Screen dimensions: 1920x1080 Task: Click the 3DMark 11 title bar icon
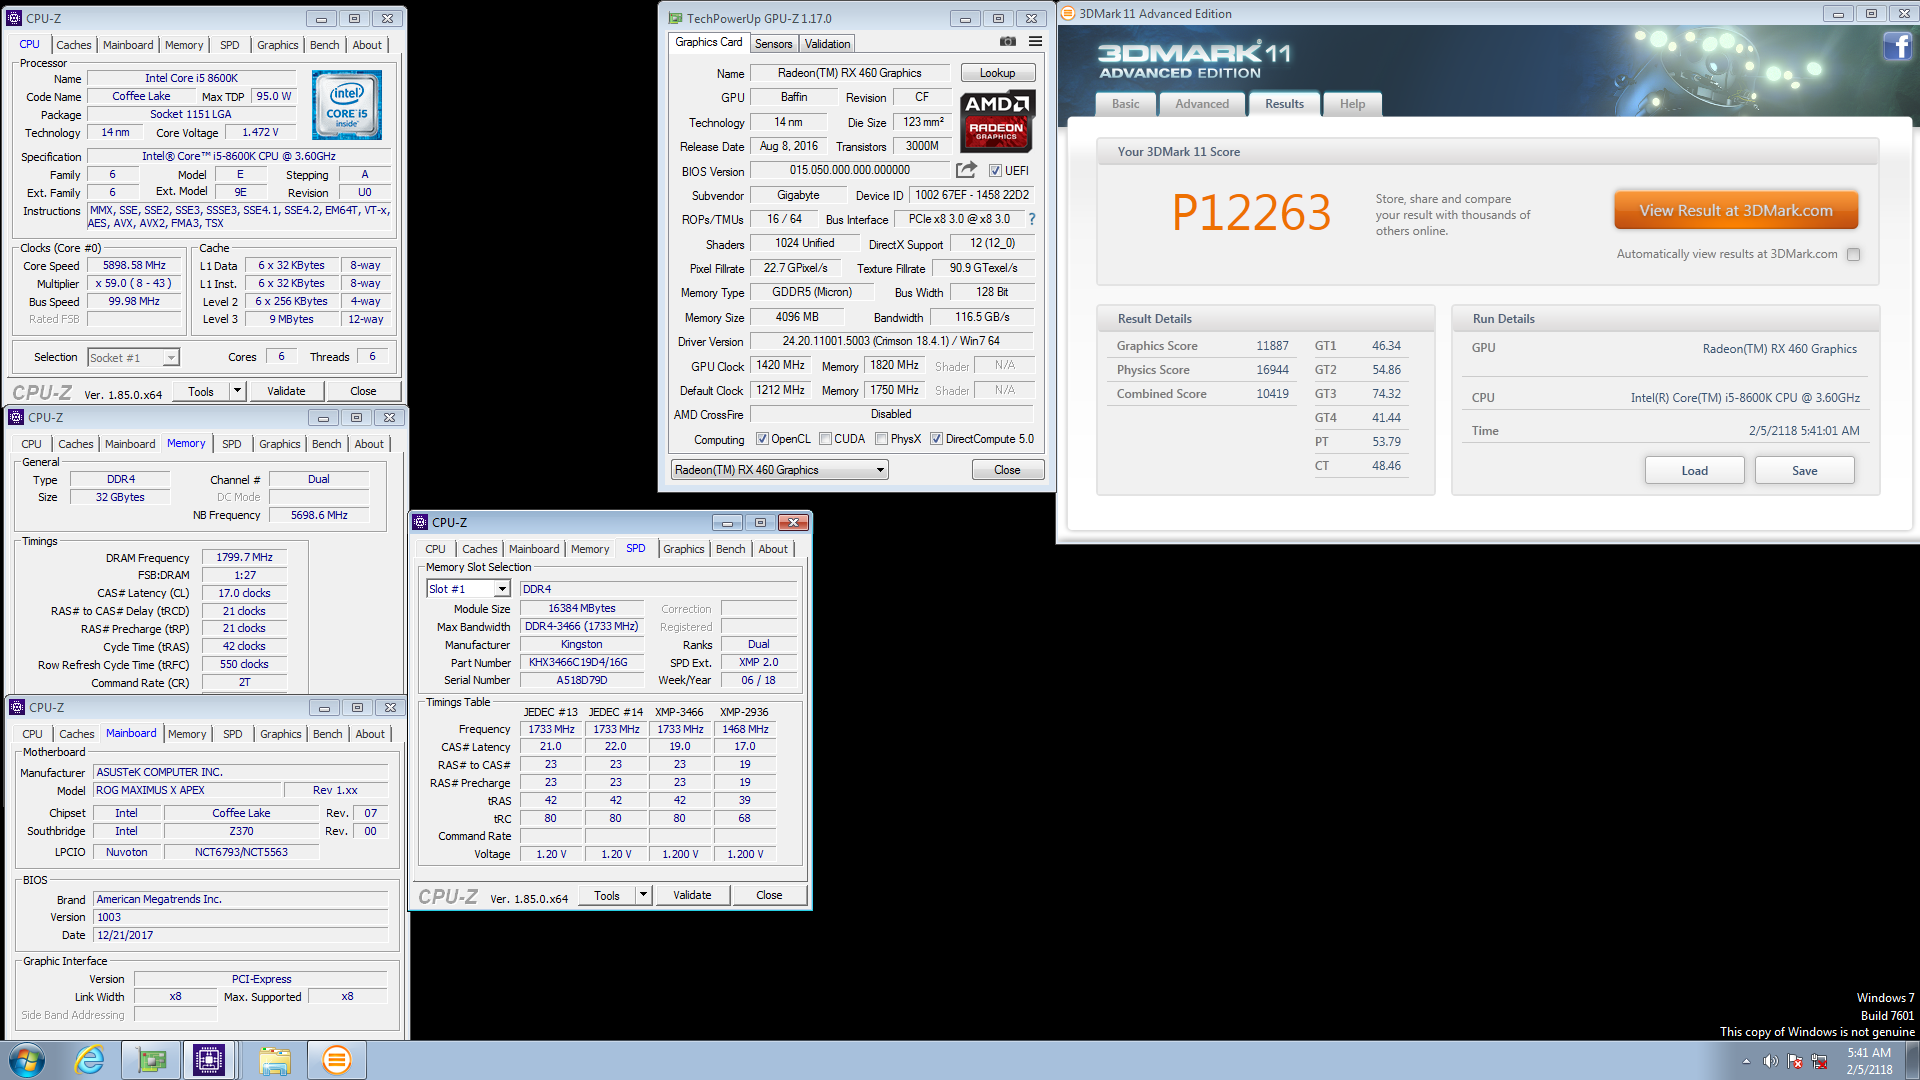pos(1068,13)
